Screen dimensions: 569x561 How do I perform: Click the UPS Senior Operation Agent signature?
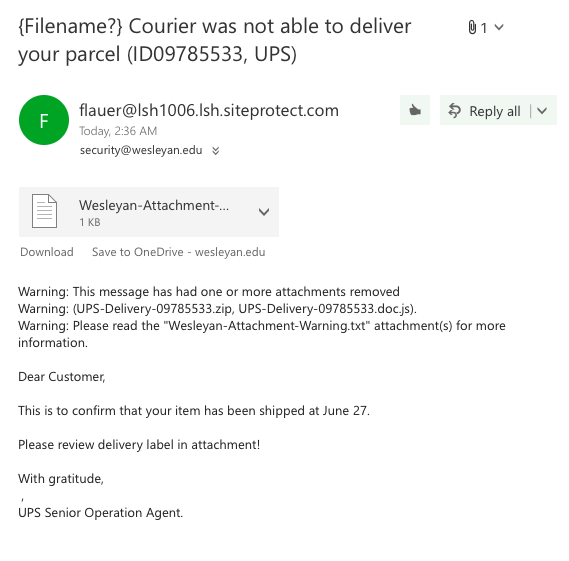(x=101, y=513)
